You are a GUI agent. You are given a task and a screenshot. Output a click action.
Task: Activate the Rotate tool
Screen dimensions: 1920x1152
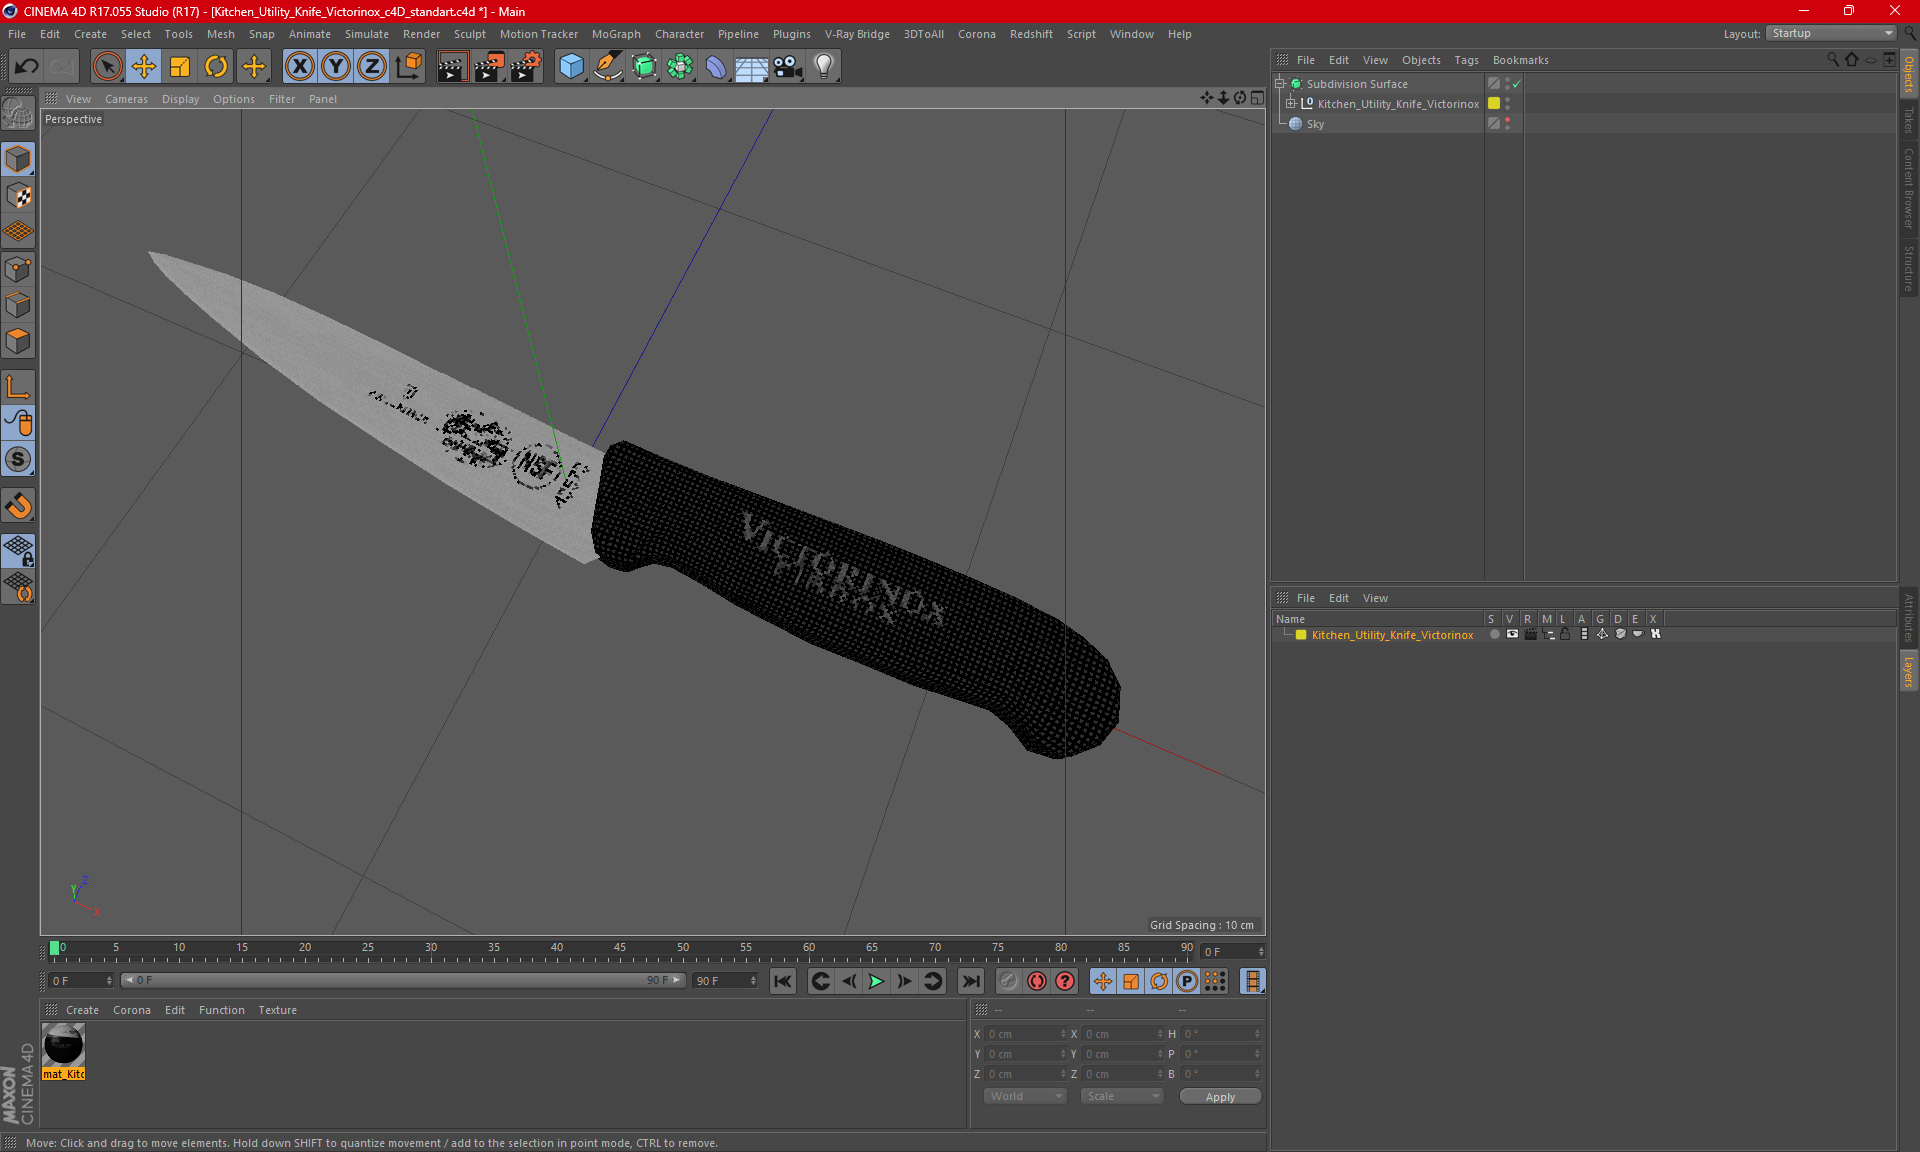[216, 66]
